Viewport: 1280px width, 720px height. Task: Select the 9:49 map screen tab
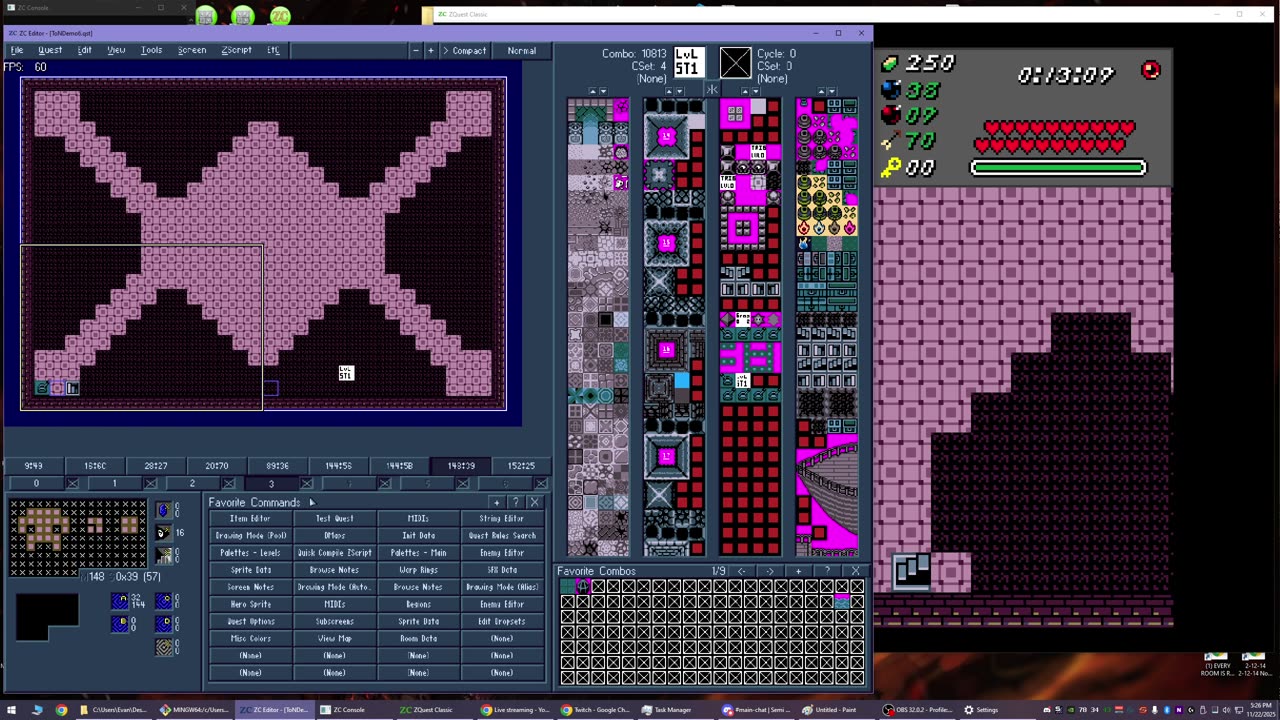[34, 466]
